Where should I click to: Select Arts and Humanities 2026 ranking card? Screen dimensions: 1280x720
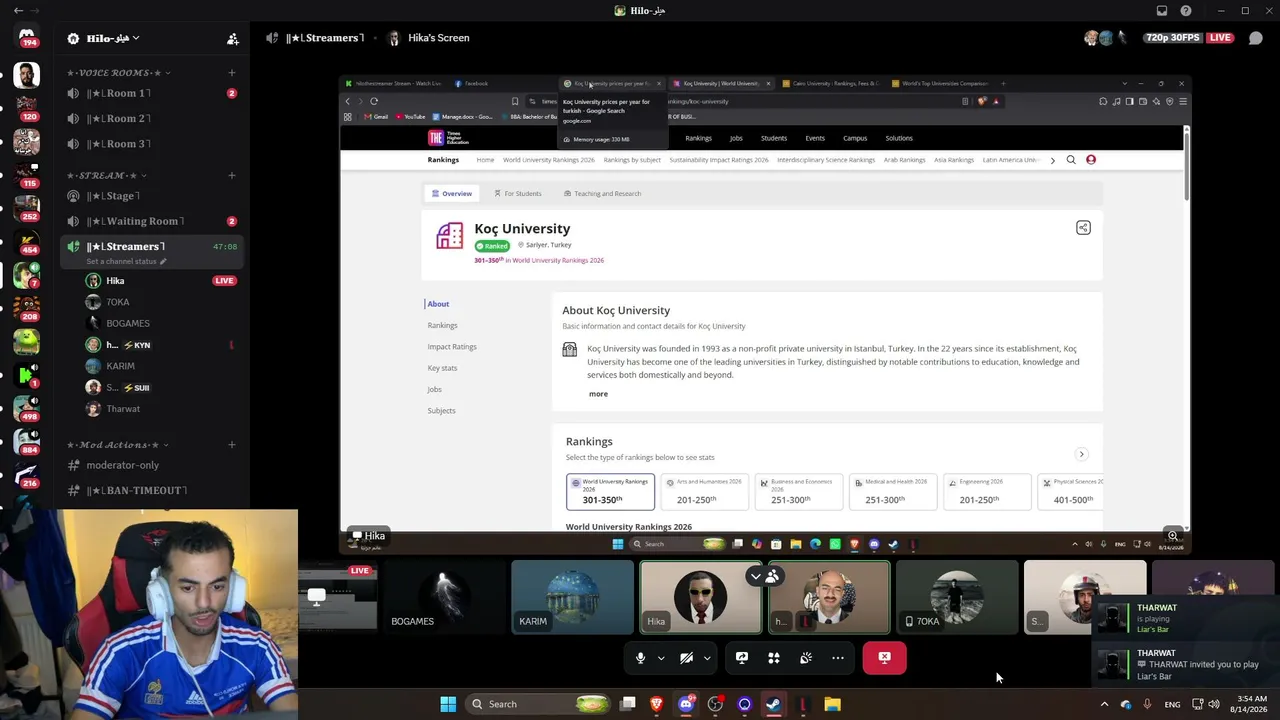704,491
